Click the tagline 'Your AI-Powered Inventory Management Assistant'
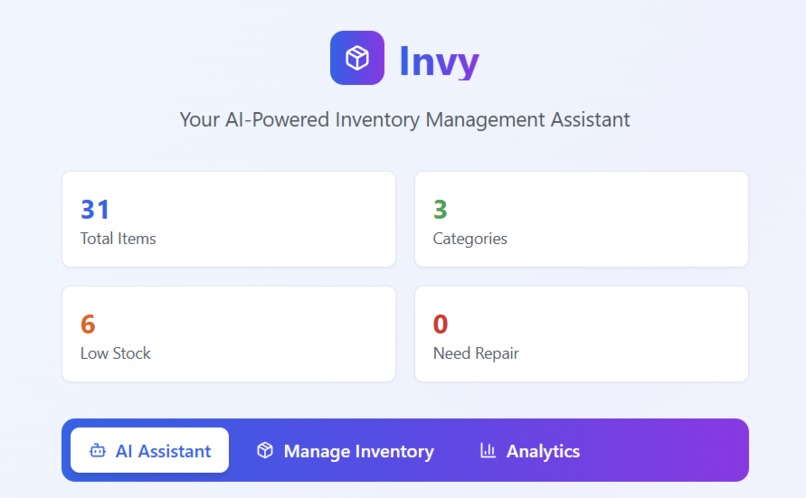806x498 pixels. coord(405,120)
